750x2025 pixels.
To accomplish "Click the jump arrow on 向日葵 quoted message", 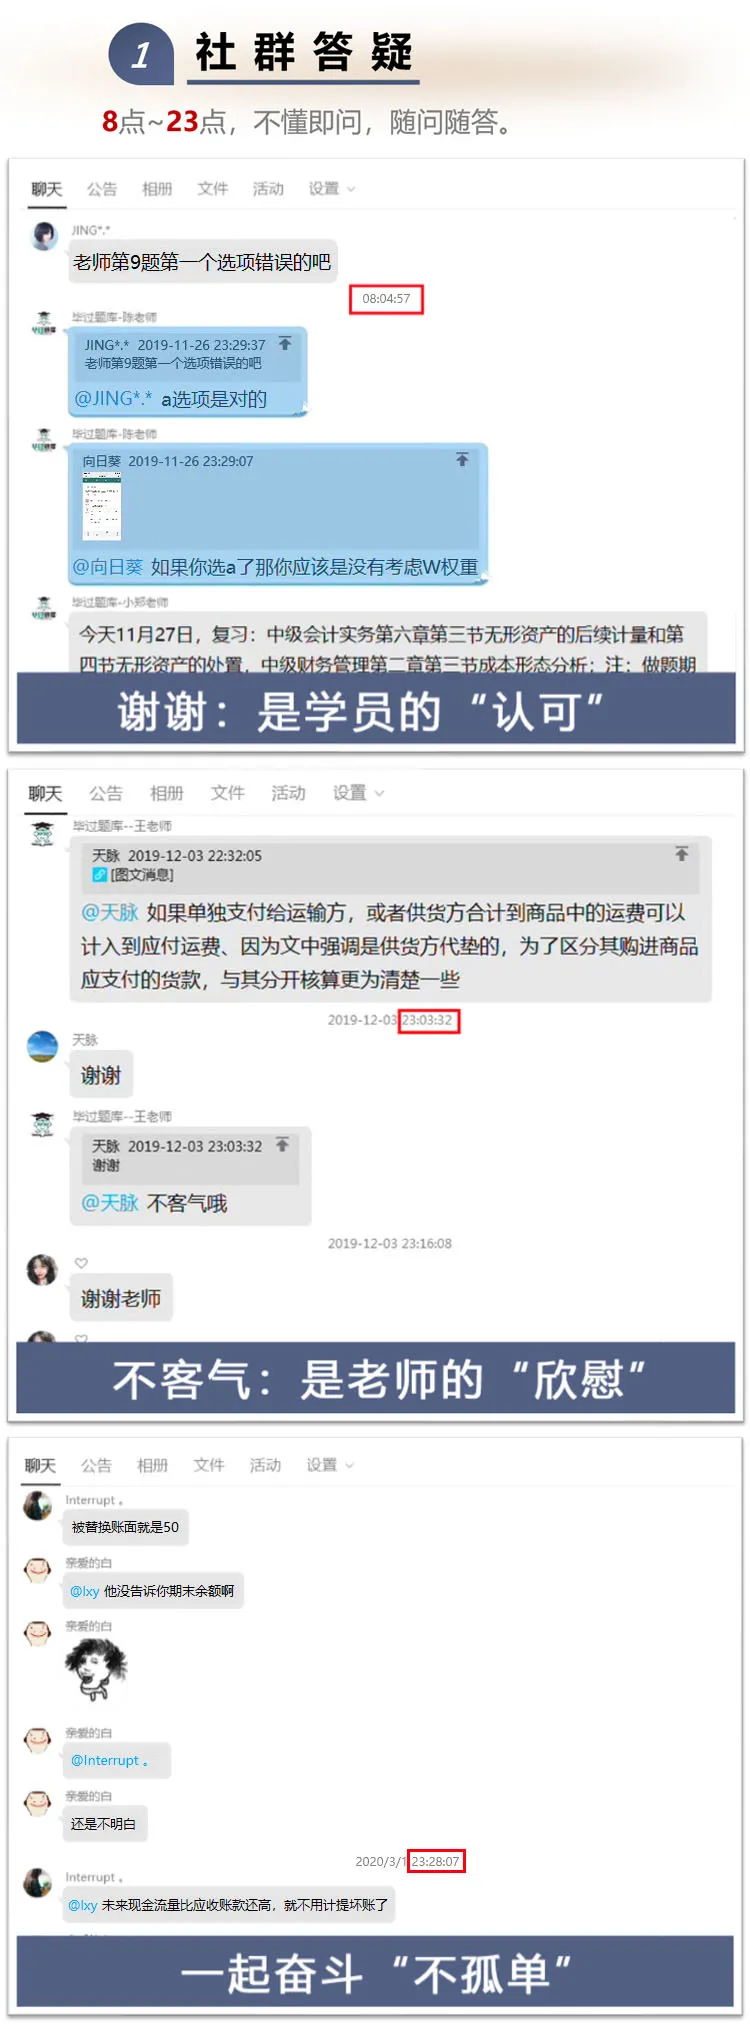I will 462,459.
